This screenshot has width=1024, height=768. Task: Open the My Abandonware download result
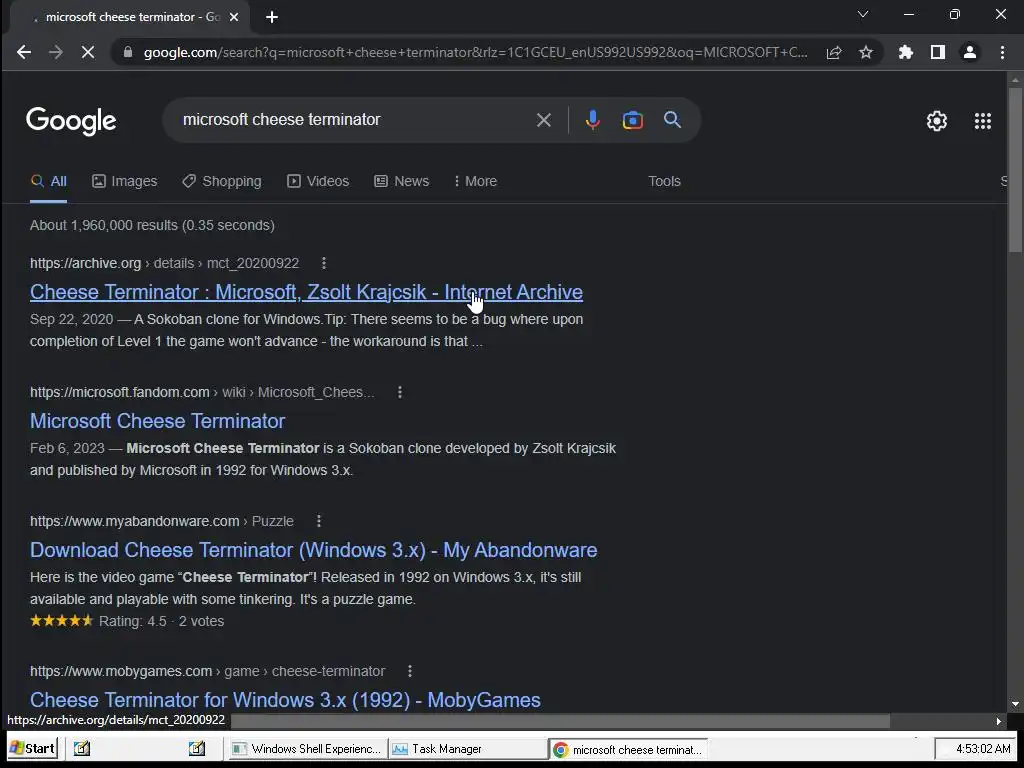[313, 550]
